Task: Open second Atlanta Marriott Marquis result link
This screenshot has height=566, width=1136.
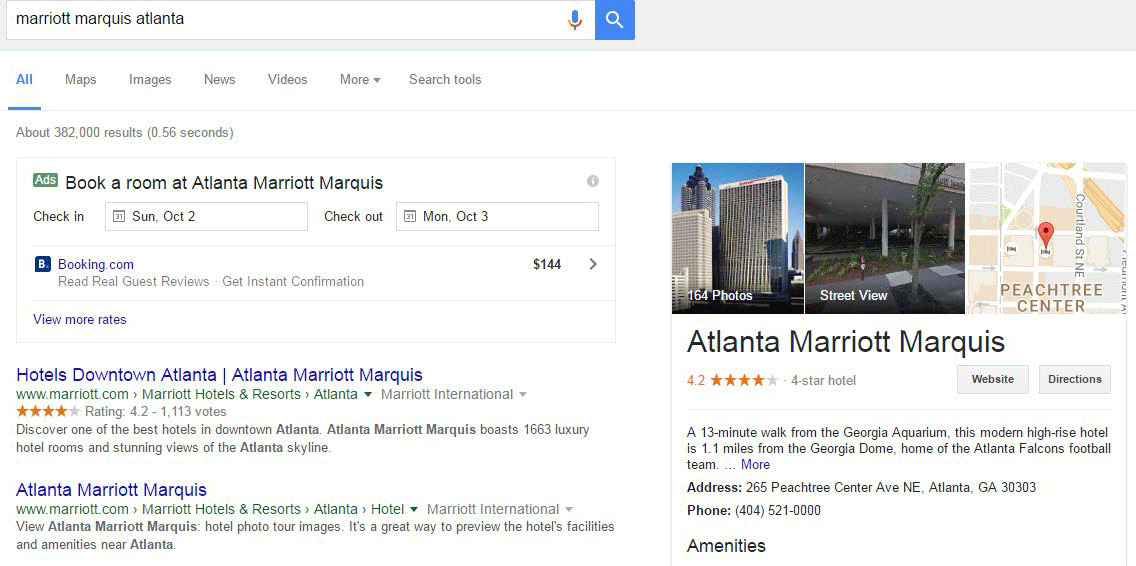Action: [x=111, y=490]
